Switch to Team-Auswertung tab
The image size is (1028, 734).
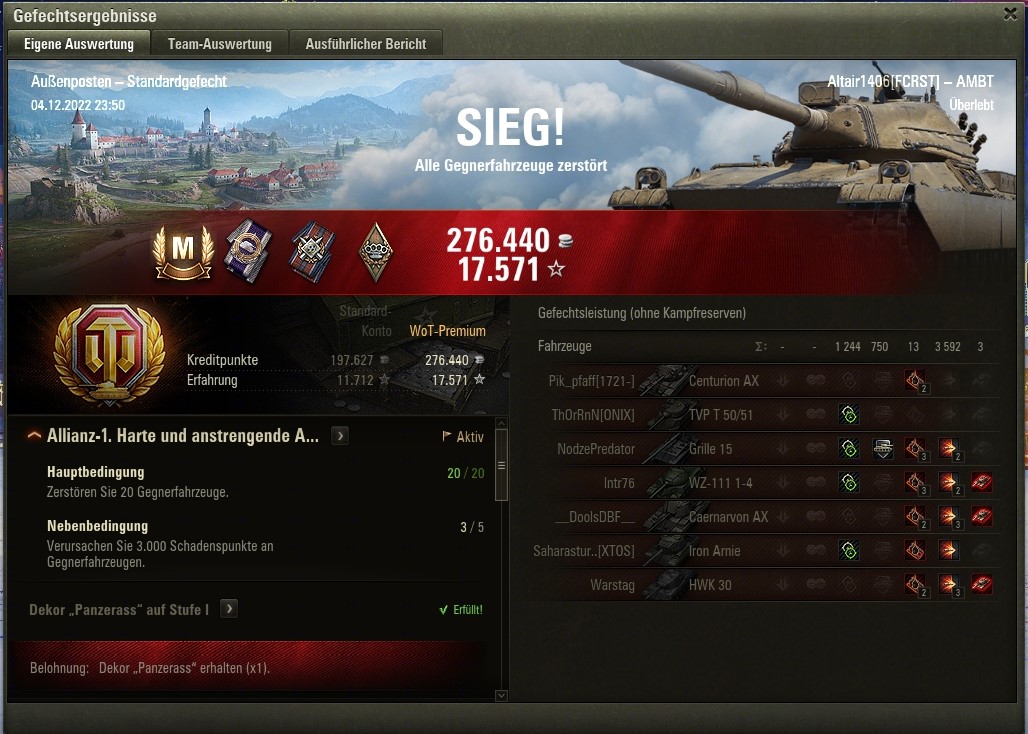click(220, 44)
